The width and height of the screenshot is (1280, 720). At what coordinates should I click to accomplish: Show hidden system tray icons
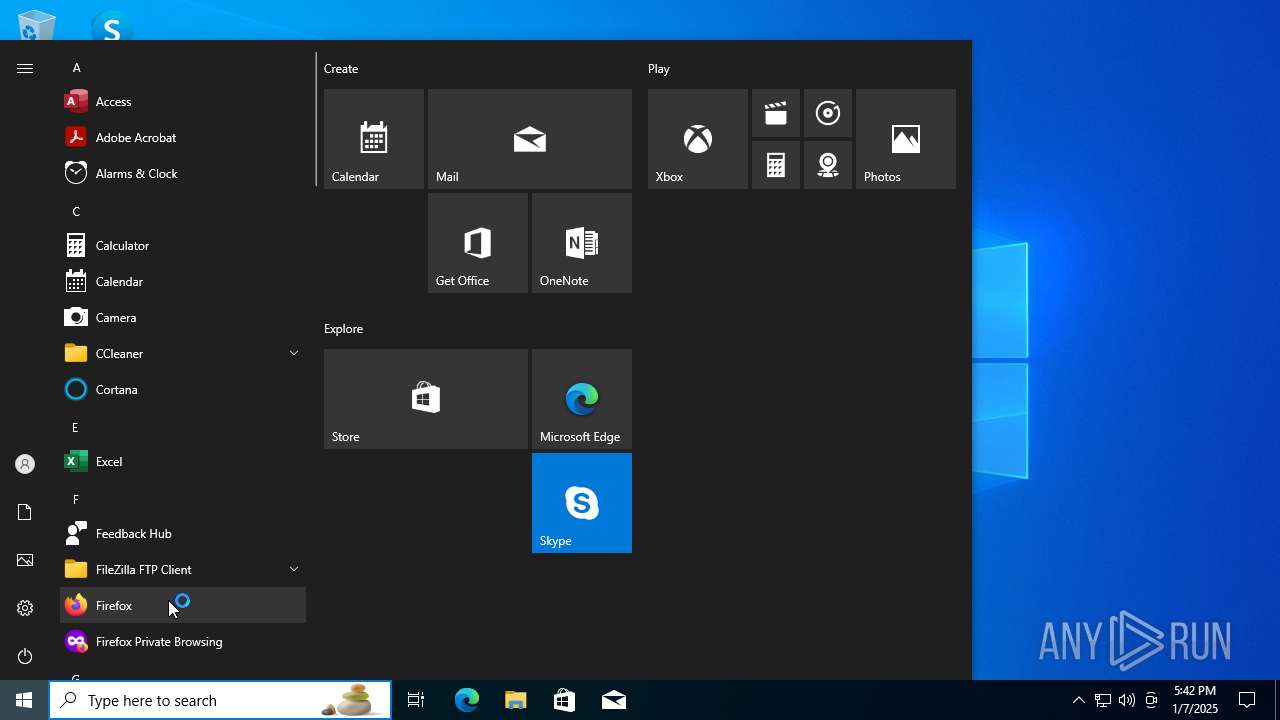[1078, 700]
